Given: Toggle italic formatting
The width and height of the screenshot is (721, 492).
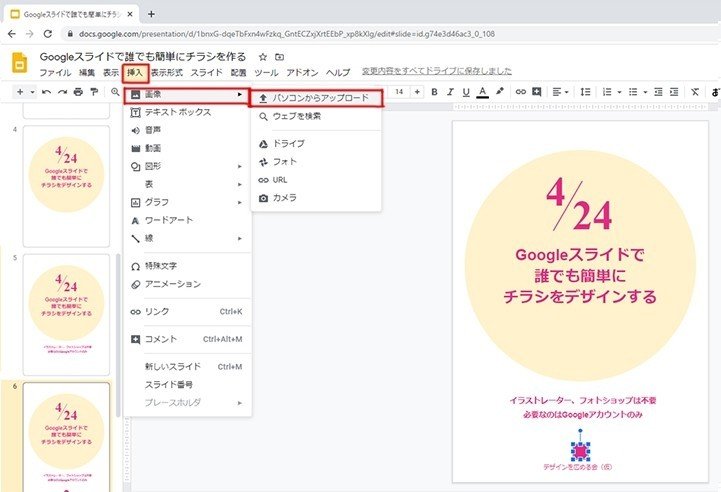Looking at the screenshot, I should 450,92.
